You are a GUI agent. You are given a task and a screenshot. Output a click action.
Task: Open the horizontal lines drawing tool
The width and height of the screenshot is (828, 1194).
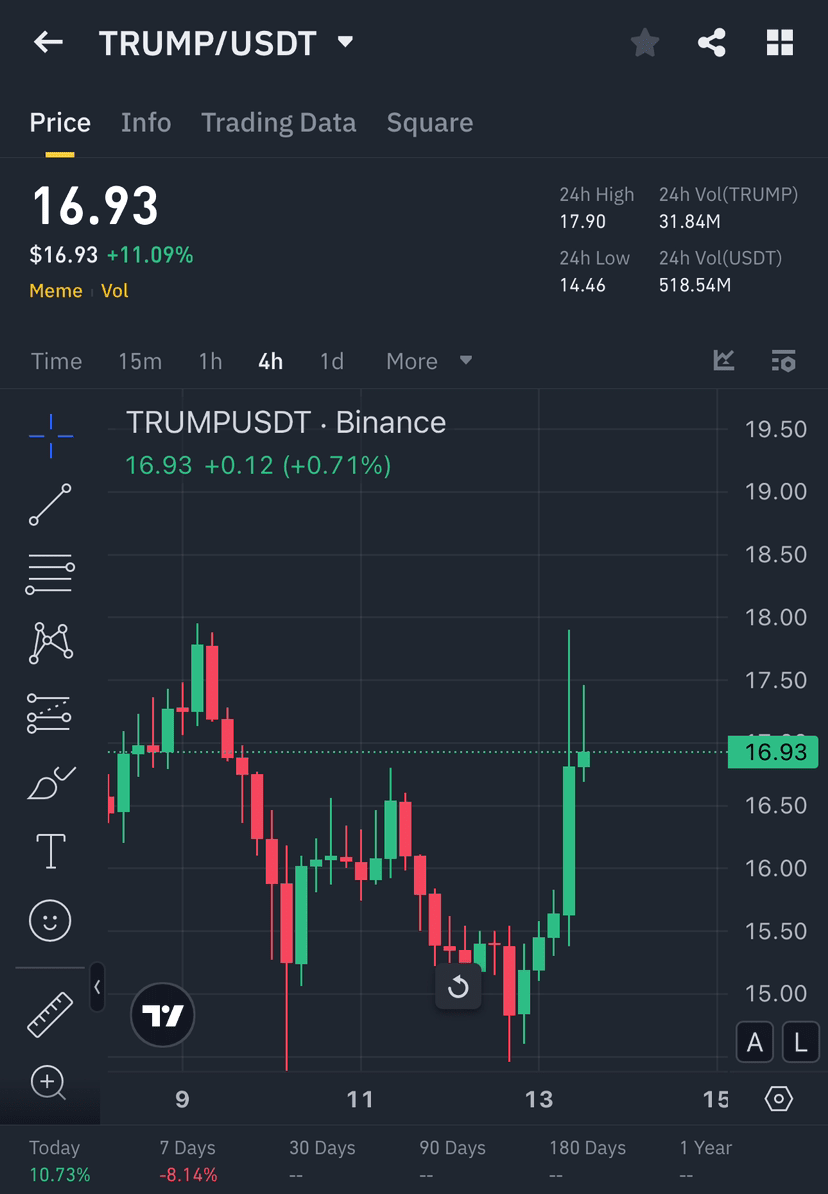48,573
